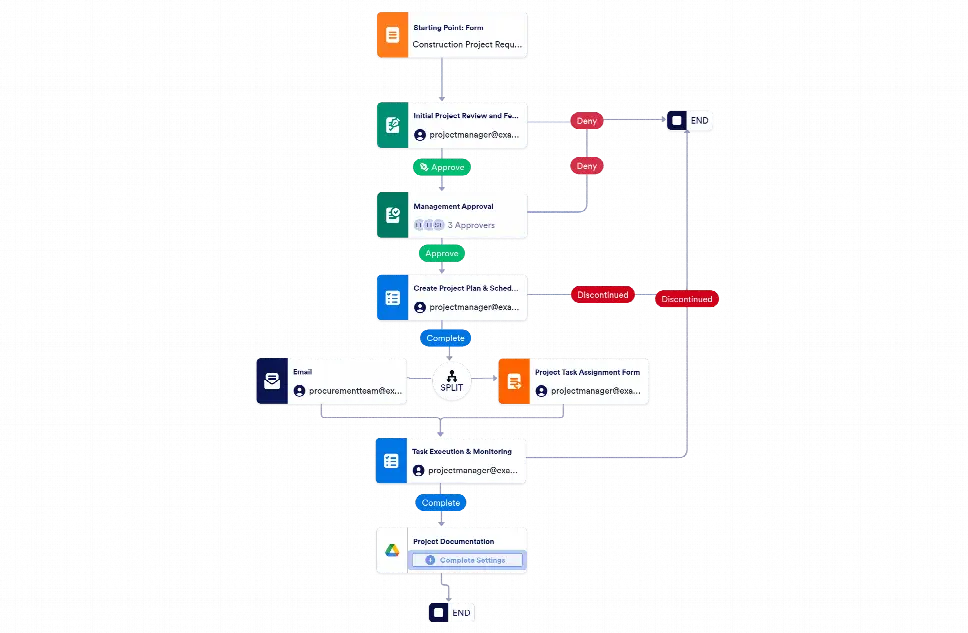Image resolution: width=968 pixels, height=633 pixels.
Task: Click the '3 Approvers' text
Action: [x=471, y=225]
